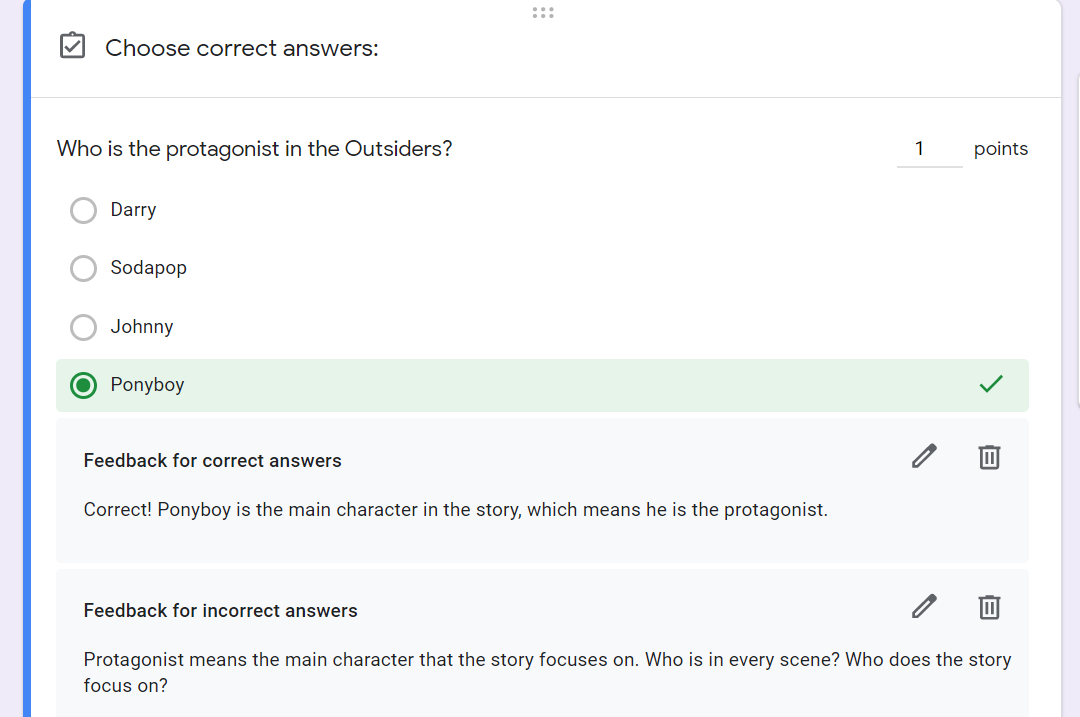Click the correct-answer feedback text
1080x717 pixels.
point(455,510)
